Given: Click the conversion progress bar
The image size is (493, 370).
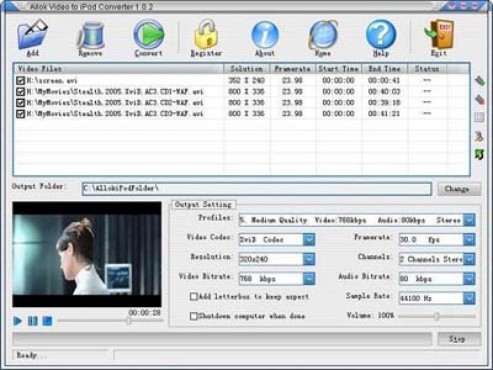Looking at the screenshot, I should tap(222, 339).
